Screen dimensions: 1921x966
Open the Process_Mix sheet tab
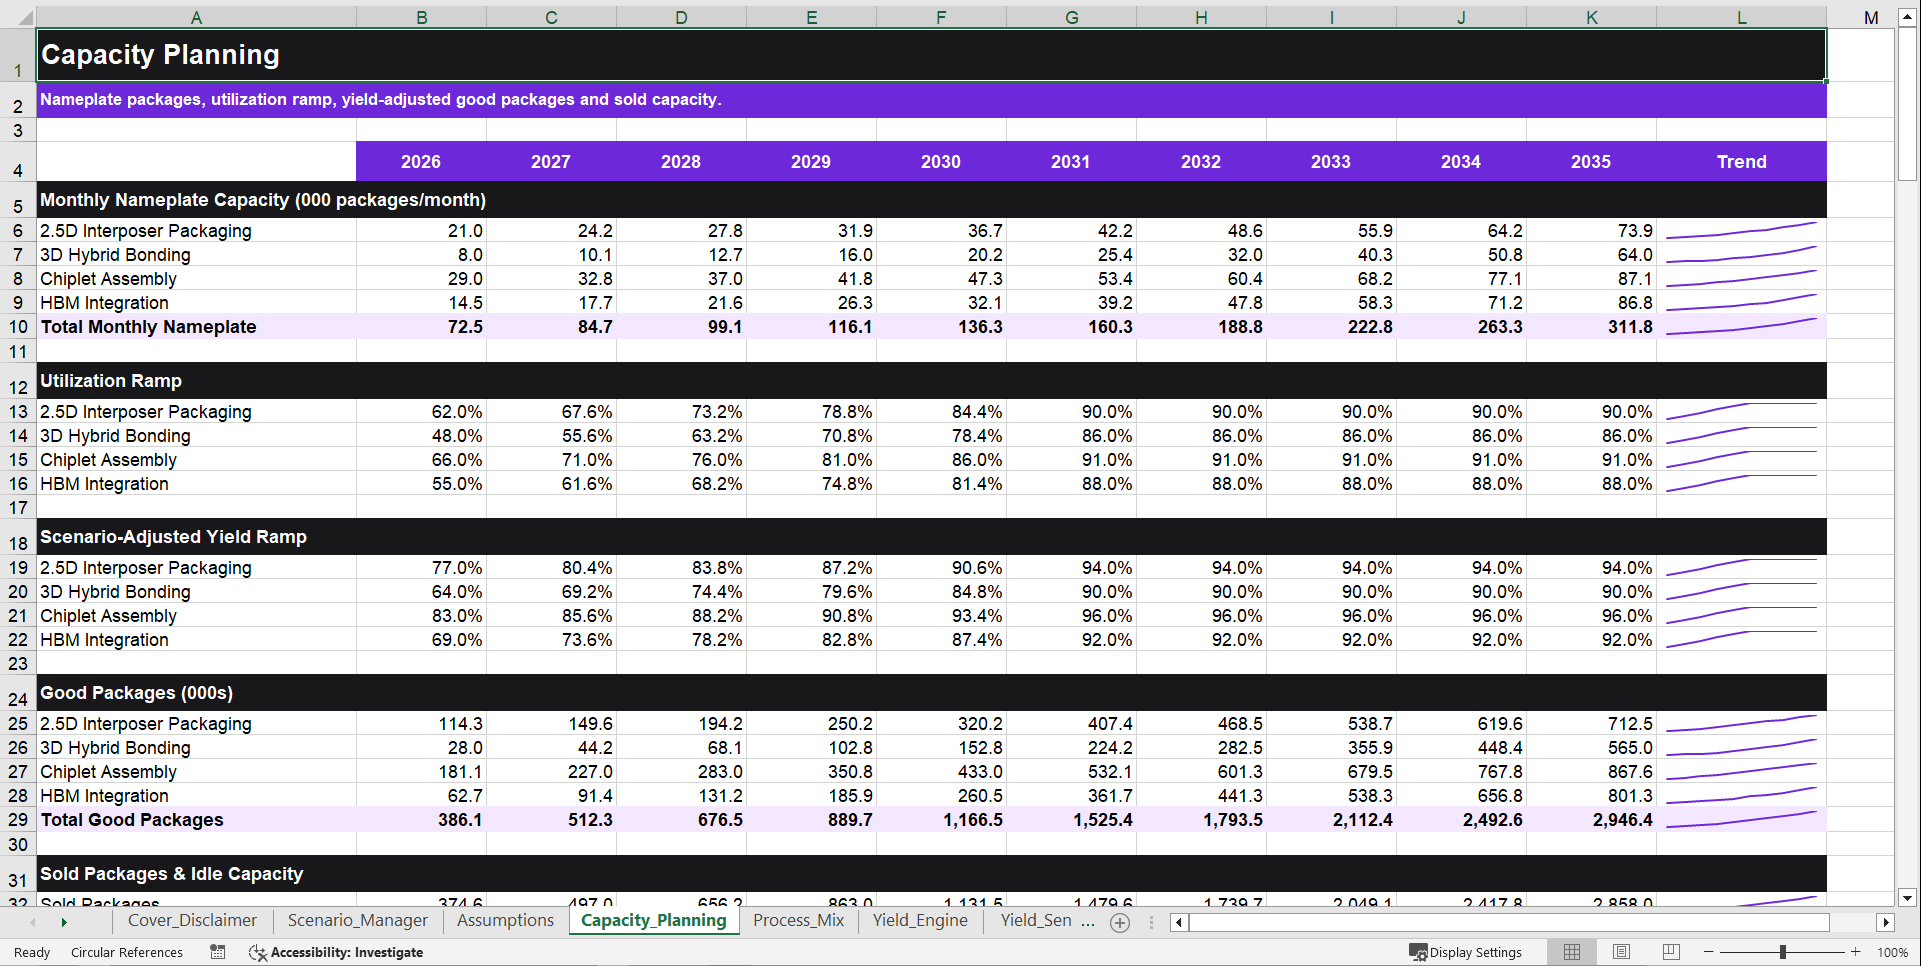(798, 921)
